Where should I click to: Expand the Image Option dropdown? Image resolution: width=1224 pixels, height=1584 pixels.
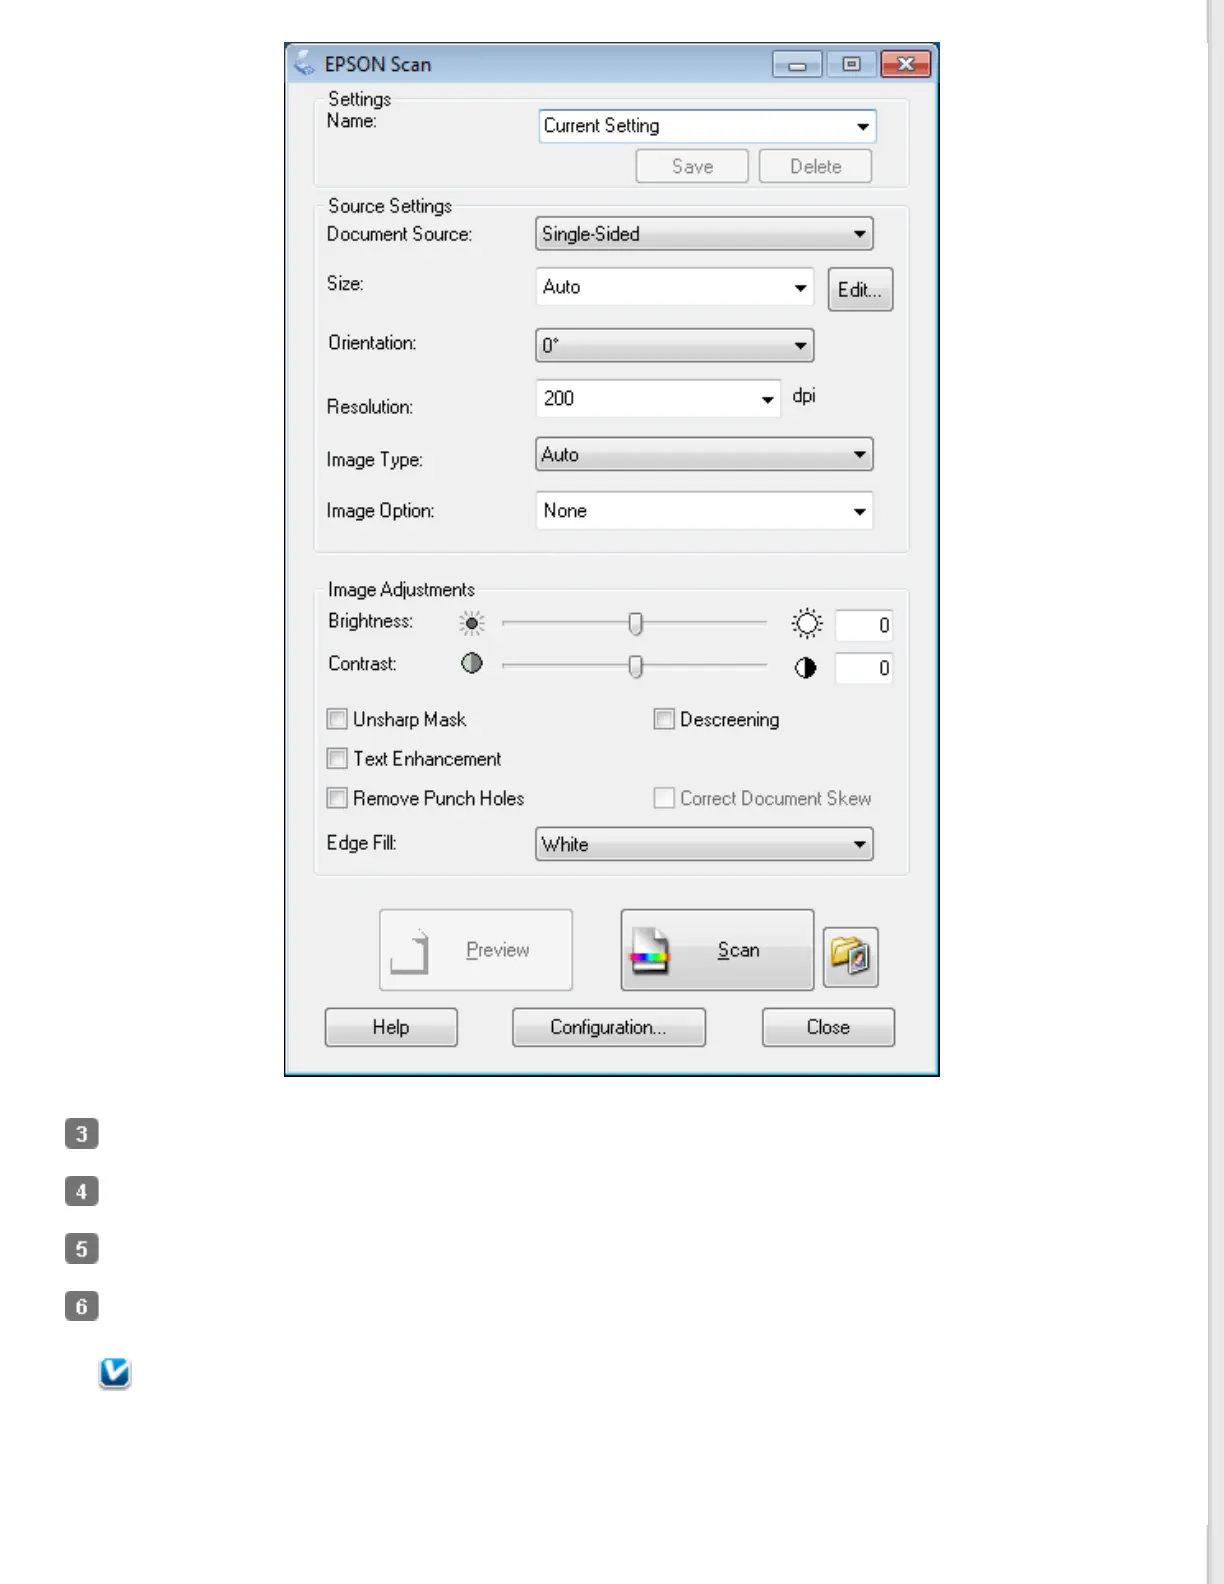704,510
